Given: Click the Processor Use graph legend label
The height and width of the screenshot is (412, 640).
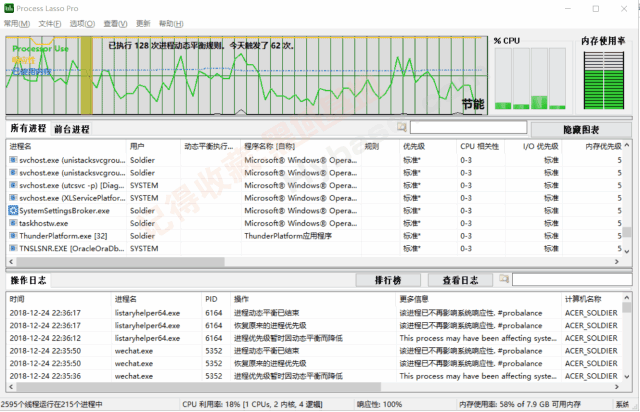Looking at the screenshot, I should (40, 49).
